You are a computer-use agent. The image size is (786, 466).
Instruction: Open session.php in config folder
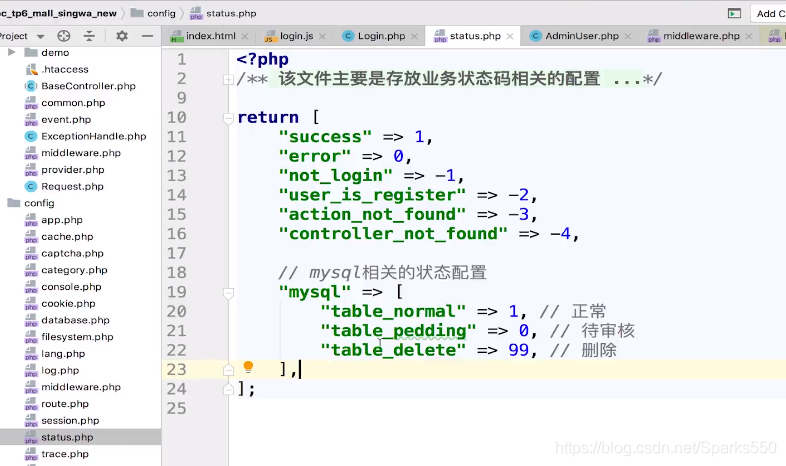click(70, 420)
